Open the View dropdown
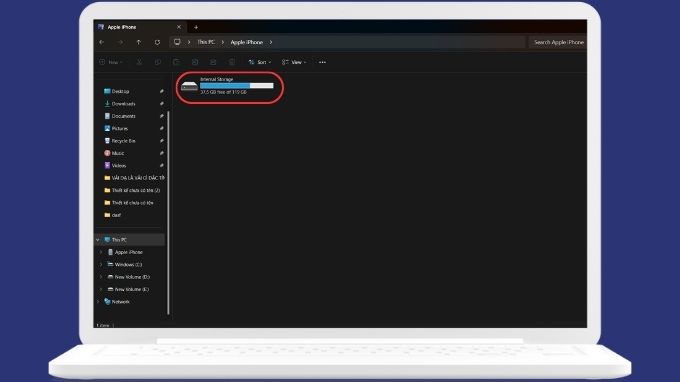The height and width of the screenshot is (382, 680). [x=294, y=62]
